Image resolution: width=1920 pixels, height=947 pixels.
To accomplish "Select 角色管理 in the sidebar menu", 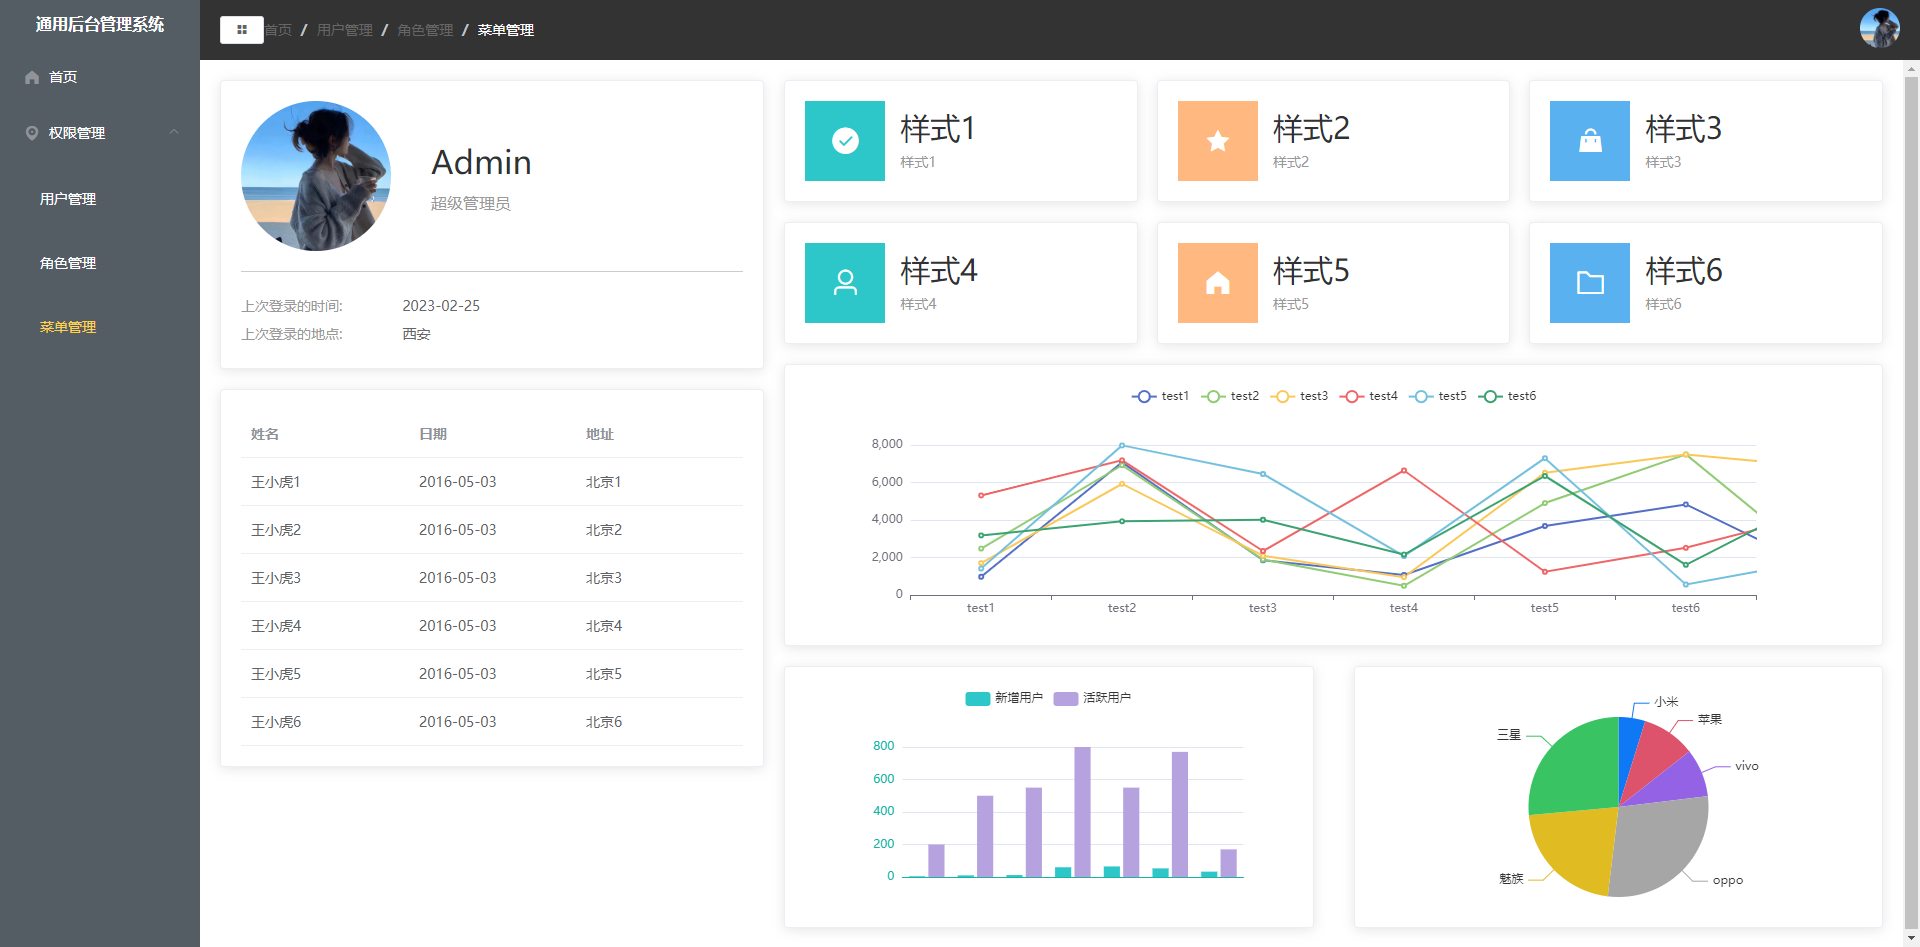I will pos(68,263).
